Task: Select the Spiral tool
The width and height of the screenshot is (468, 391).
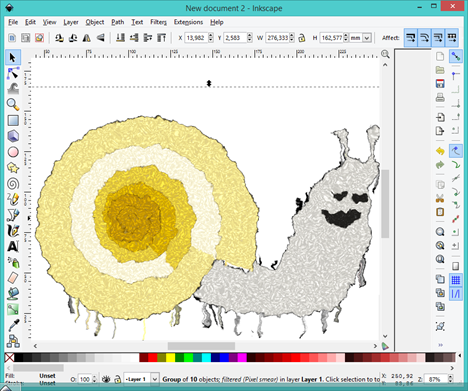Action: (x=13, y=184)
